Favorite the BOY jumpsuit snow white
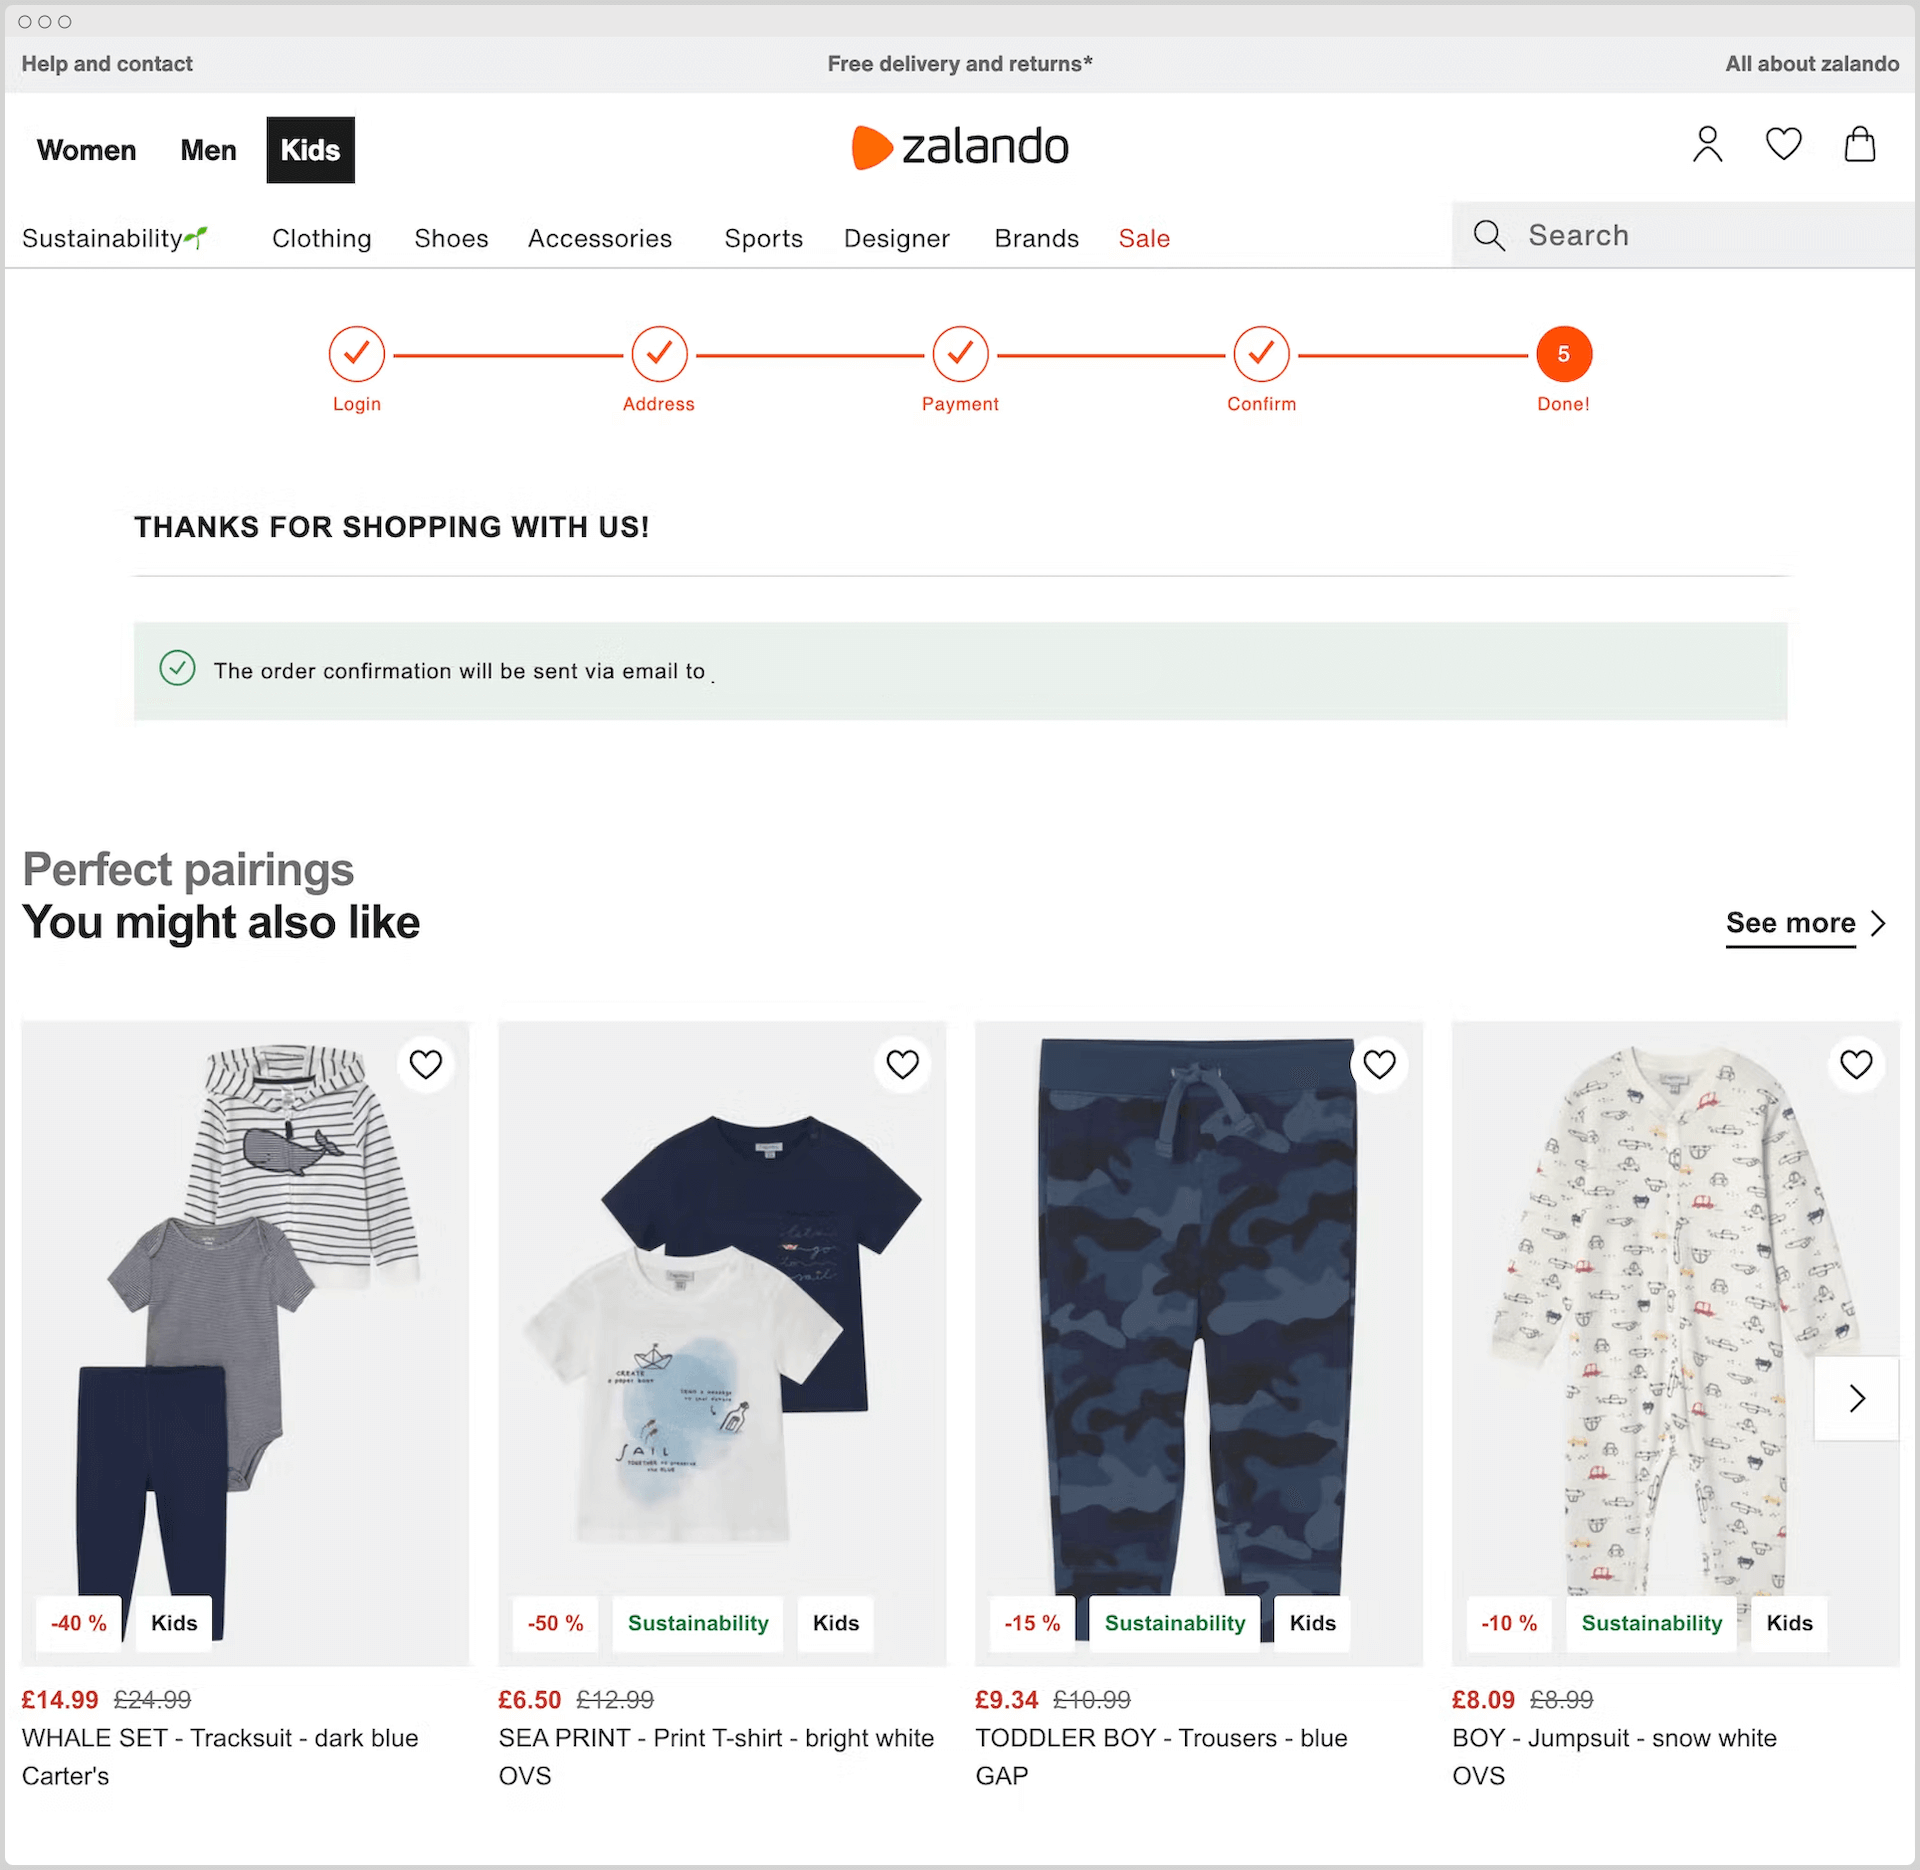The height and width of the screenshot is (1870, 1920). 1856,1064
